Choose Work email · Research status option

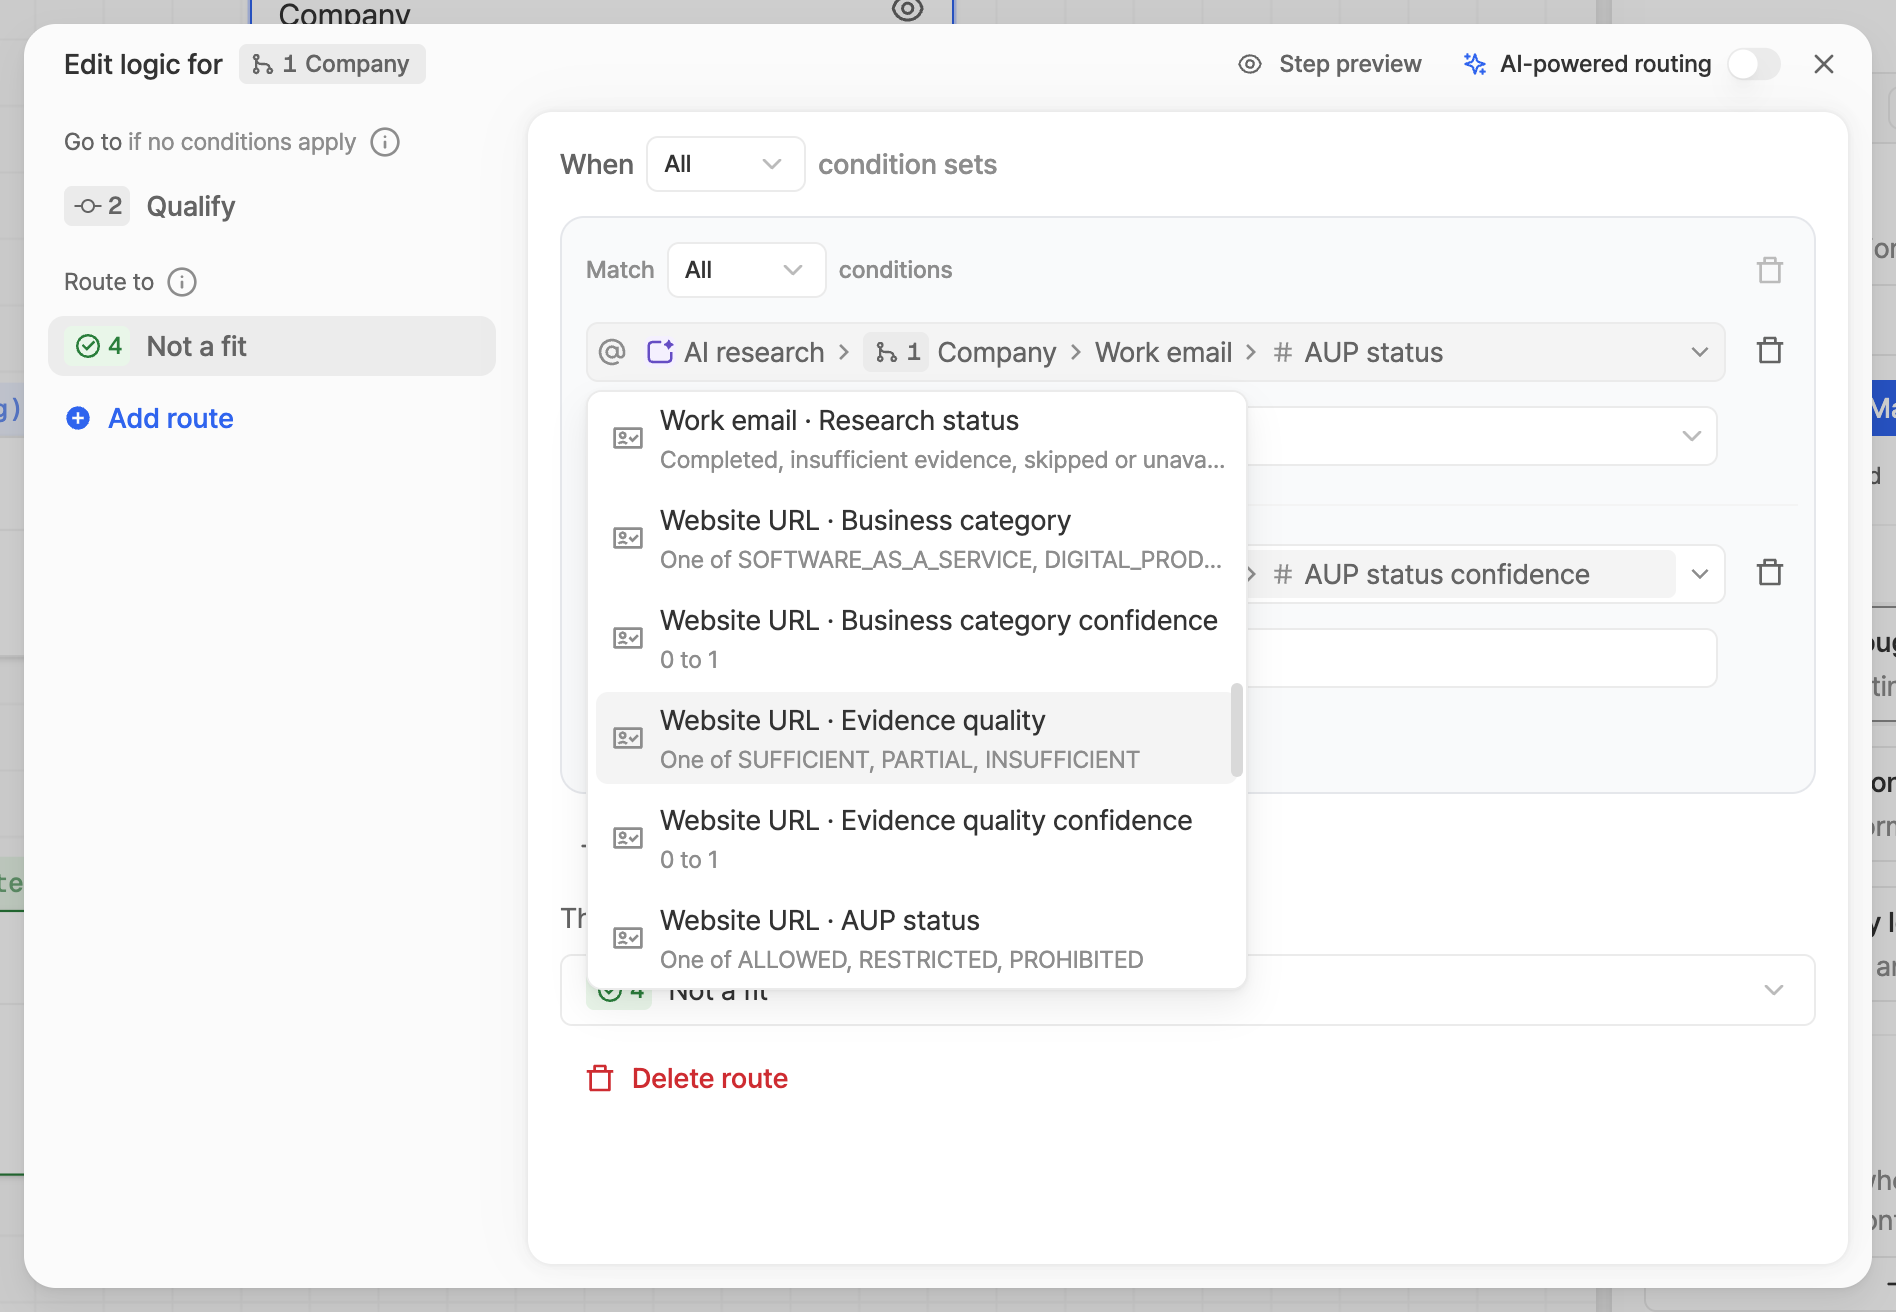917,440
